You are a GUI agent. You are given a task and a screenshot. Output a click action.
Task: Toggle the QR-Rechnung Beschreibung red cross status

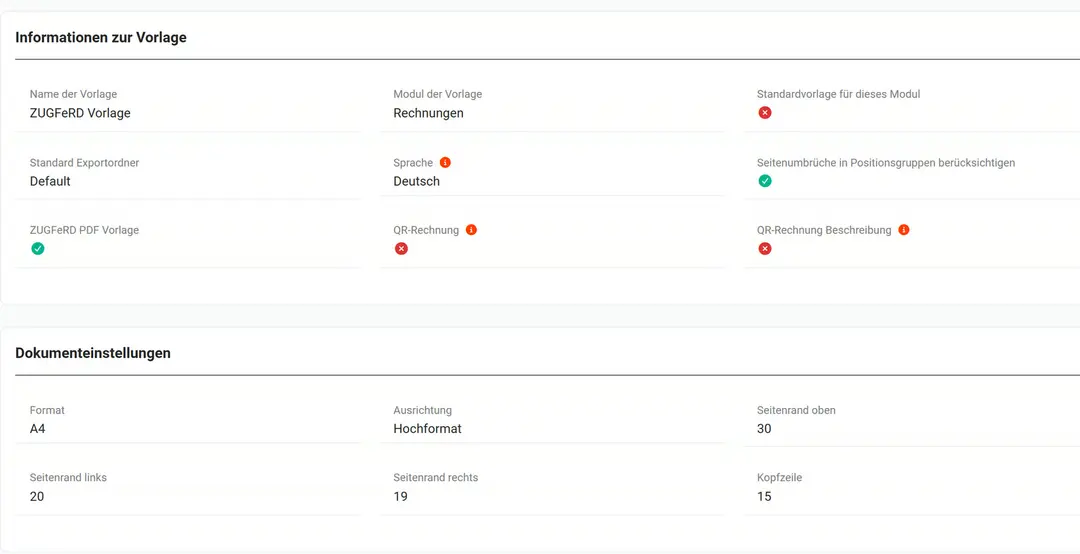765,249
